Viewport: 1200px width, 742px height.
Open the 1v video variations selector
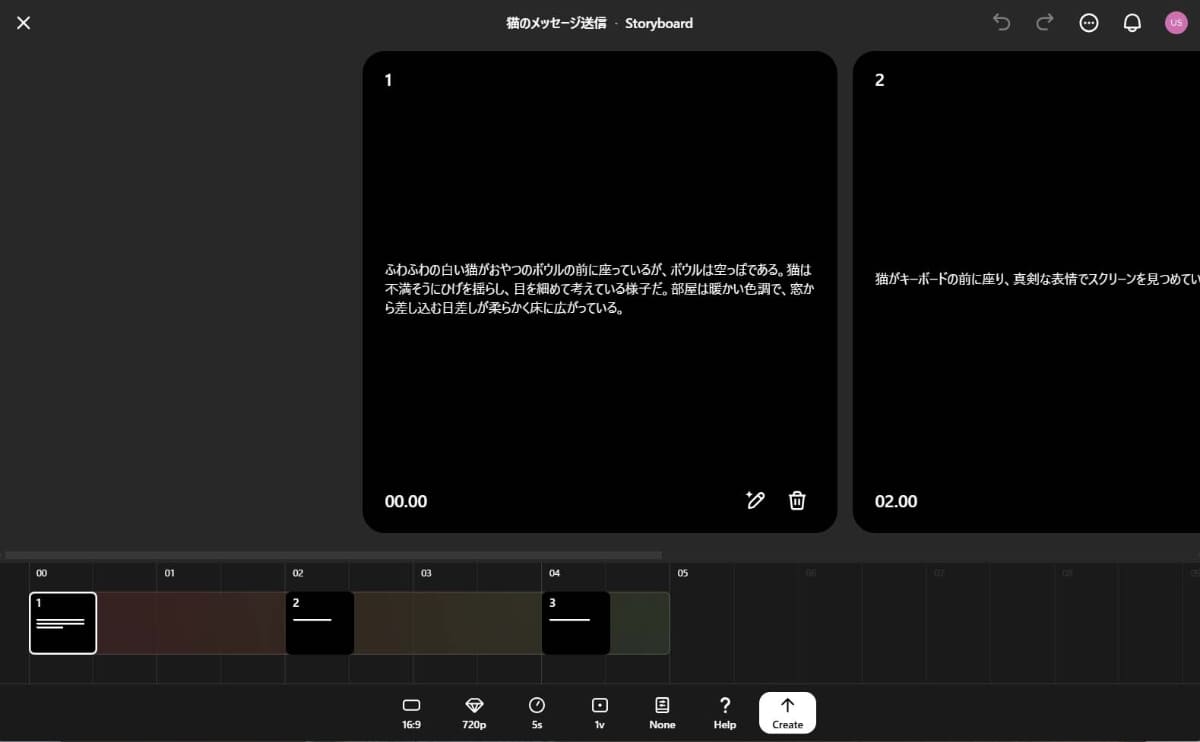click(599, 712)
